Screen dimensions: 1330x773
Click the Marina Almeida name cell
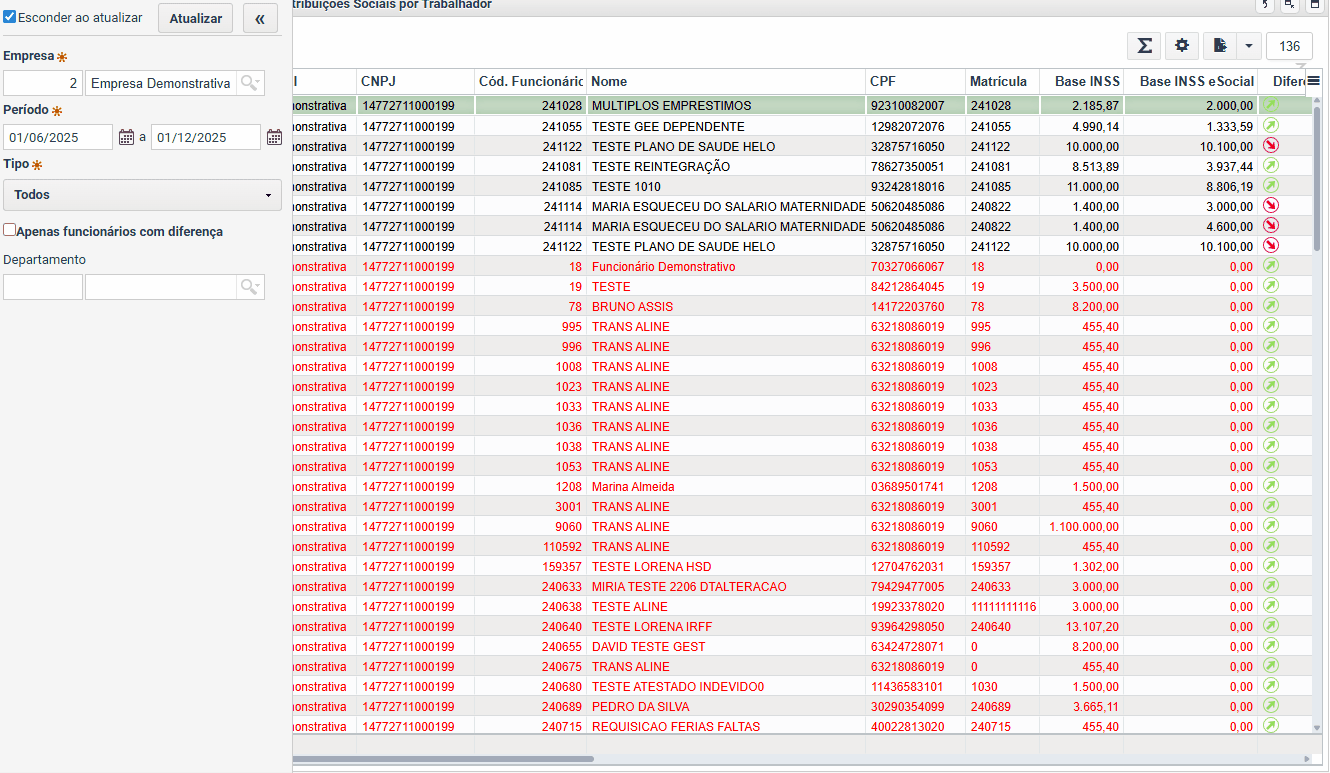click(726, 486)
